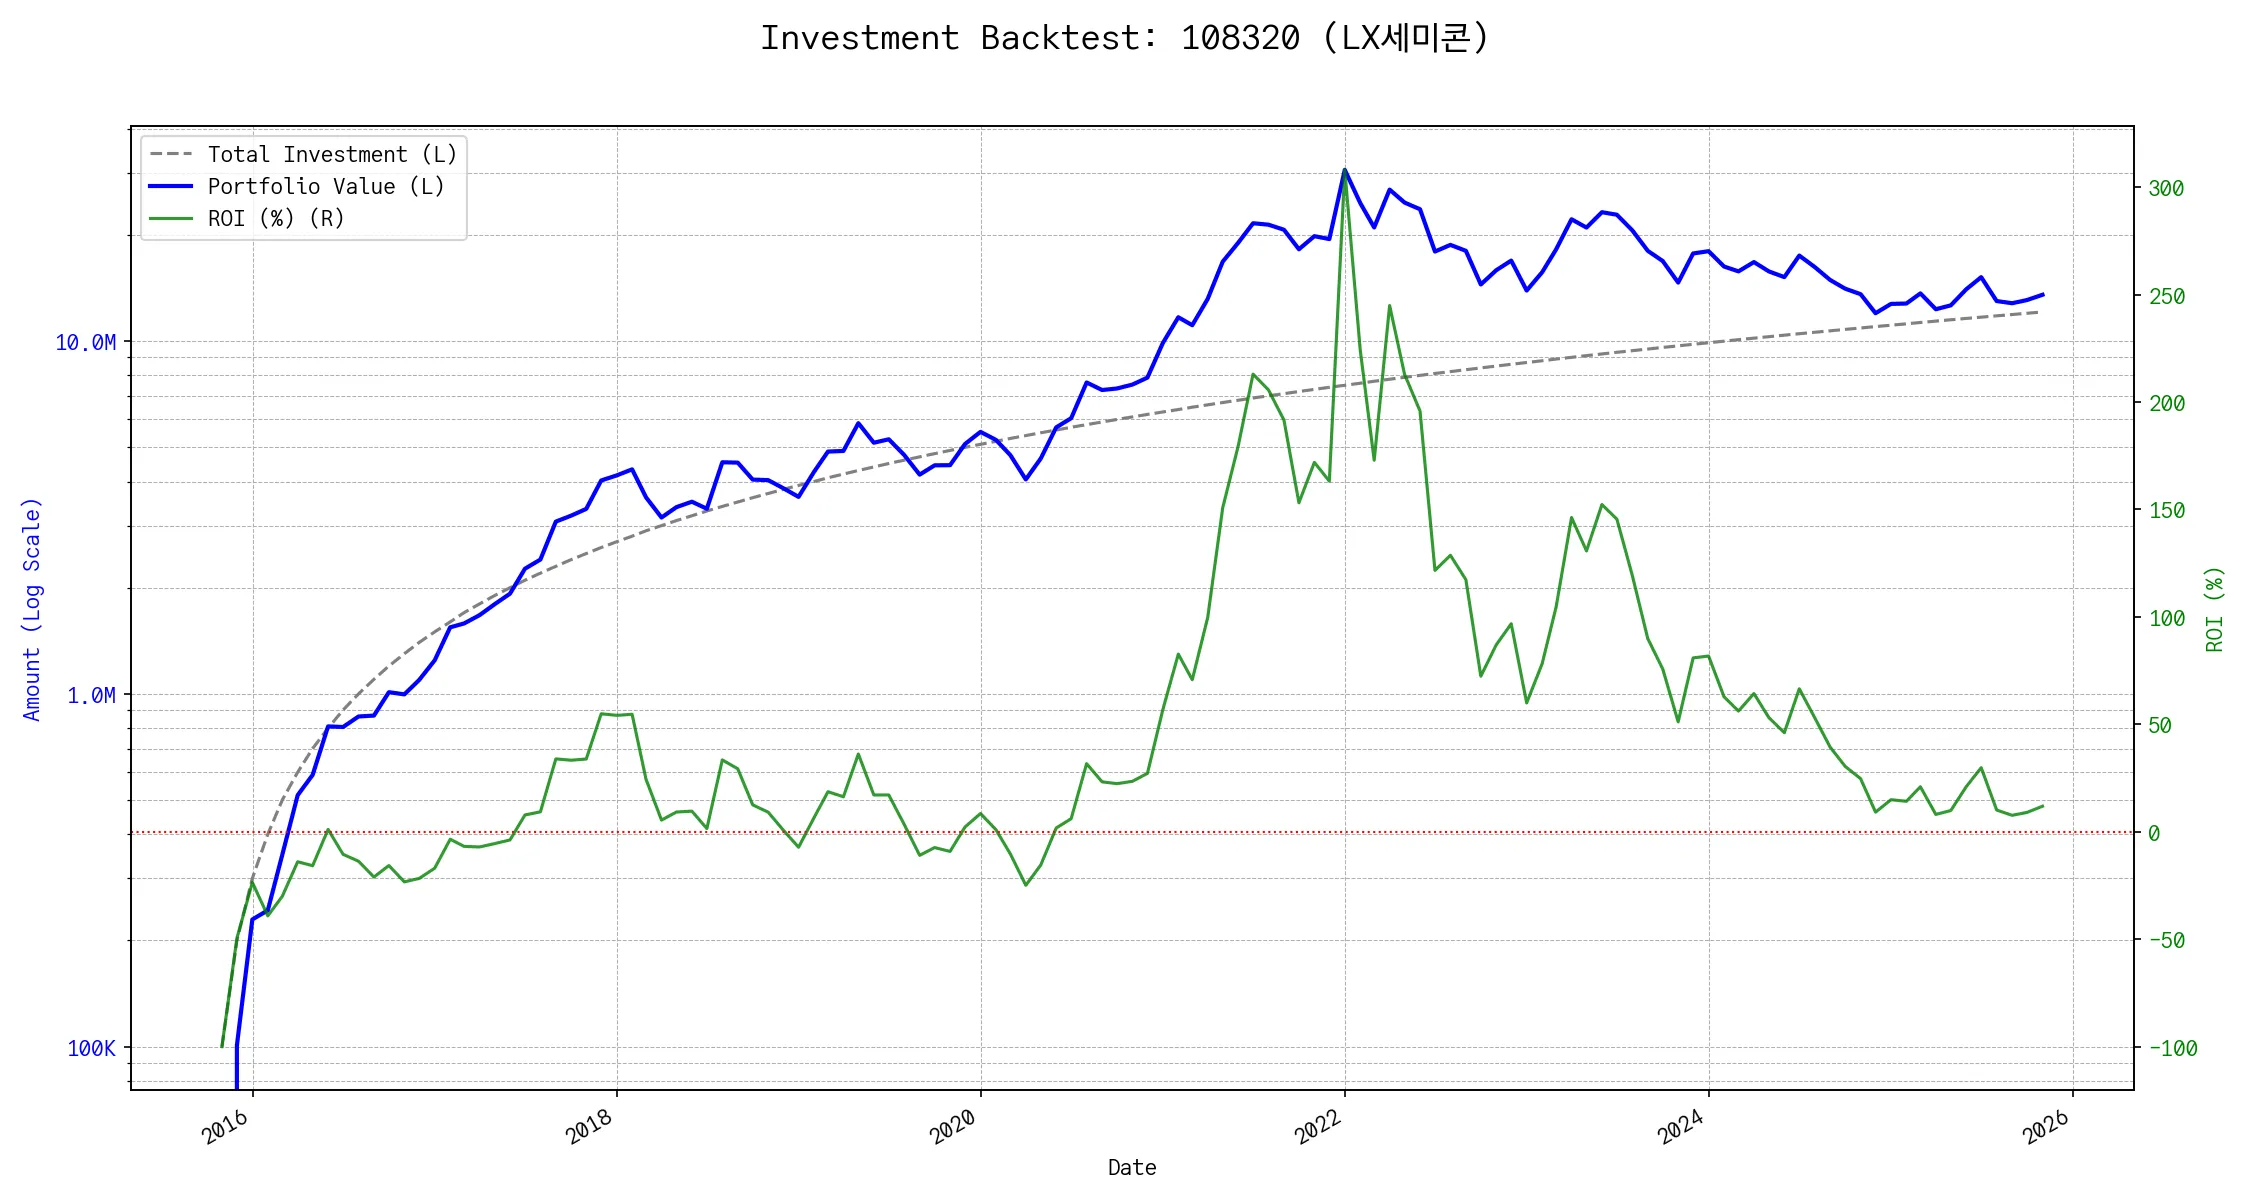2250x1200 pixels.
Task: Click the Amount (Log Scale) axis title
Action: coord(32,609)
